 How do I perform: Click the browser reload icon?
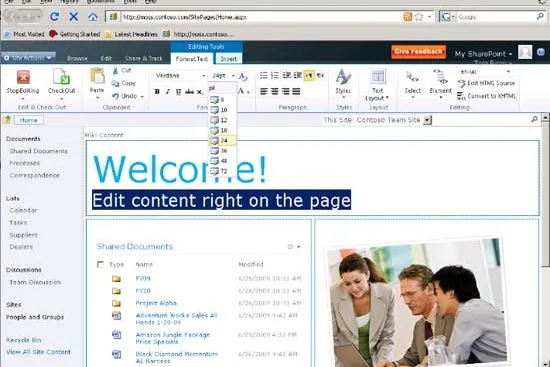pos(54,16)
